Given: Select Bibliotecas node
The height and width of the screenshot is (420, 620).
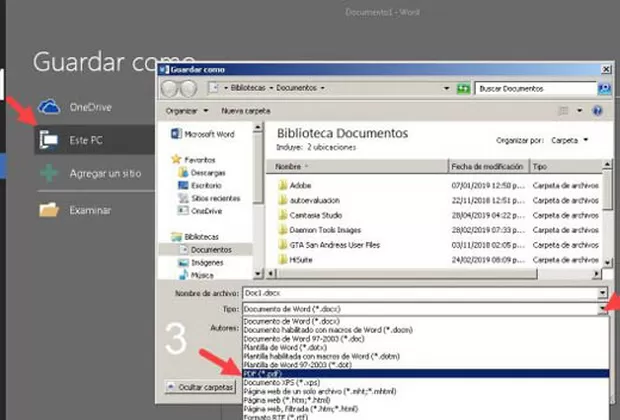Looking at the screenshot, I should pos(195,237).
